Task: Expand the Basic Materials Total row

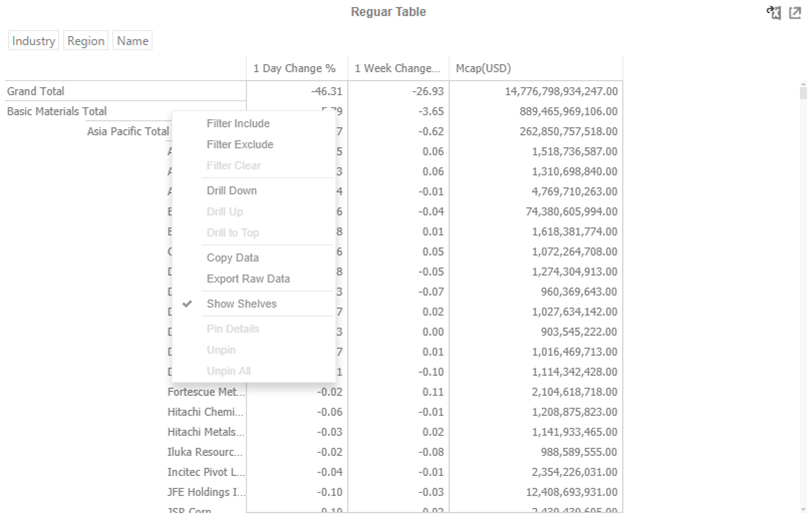Action: click(x=57, y=111)
